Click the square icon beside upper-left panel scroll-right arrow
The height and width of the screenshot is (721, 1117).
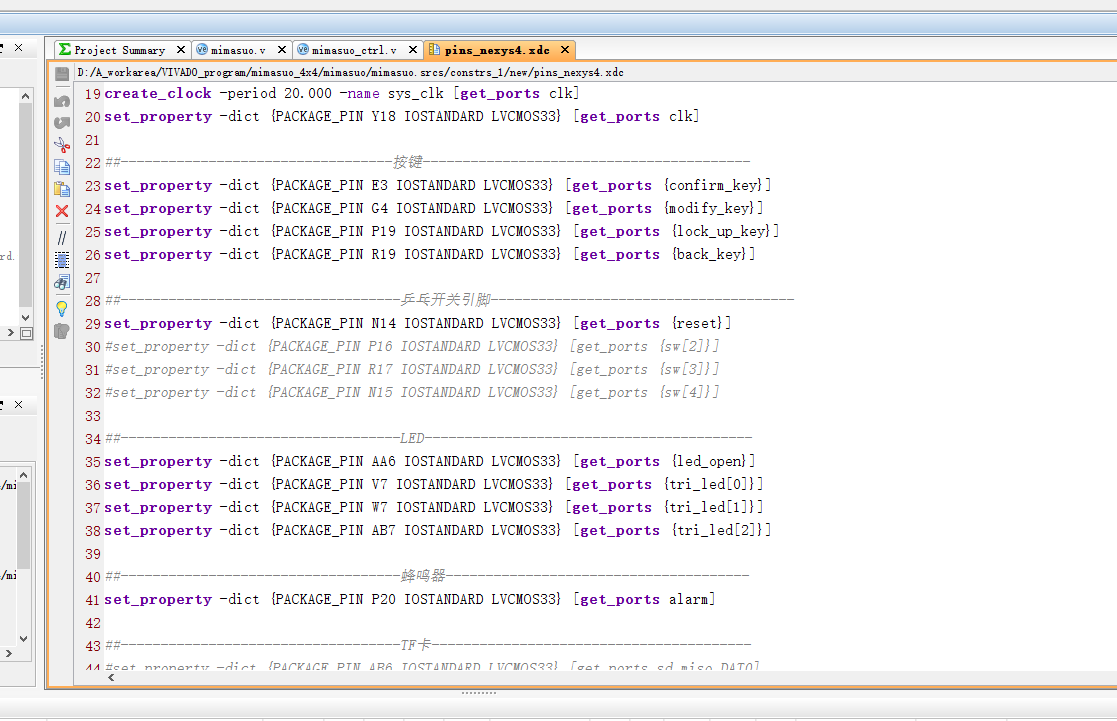tap(26, 333)
